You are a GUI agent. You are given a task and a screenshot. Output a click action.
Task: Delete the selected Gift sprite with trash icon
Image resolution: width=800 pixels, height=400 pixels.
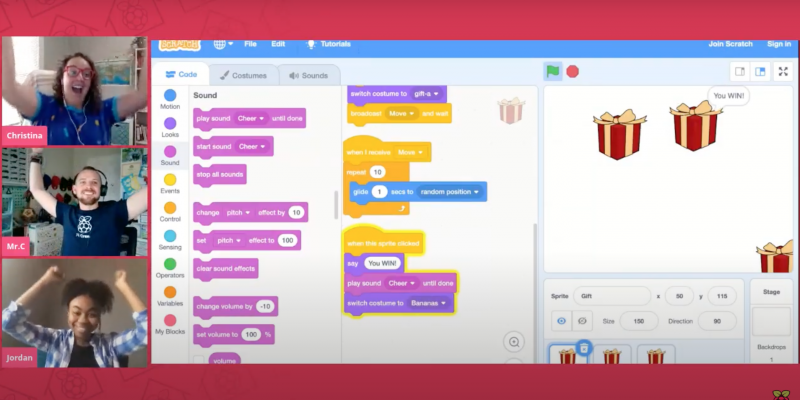point(584,348)
